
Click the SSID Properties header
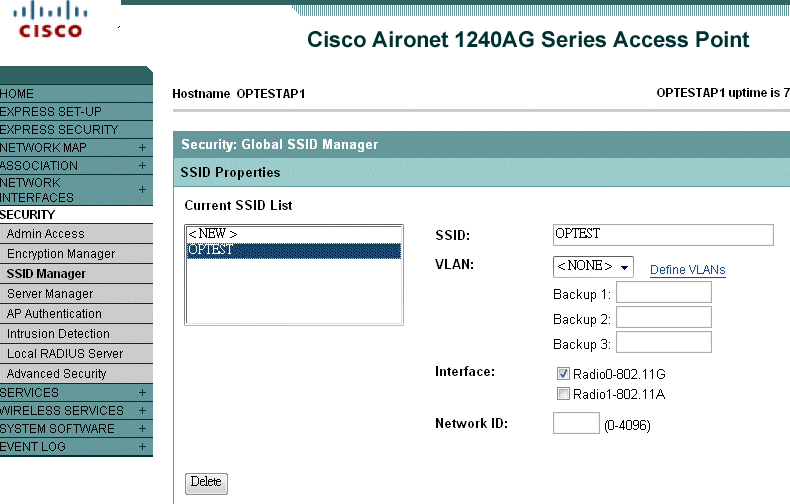click(x=230, y=172)
